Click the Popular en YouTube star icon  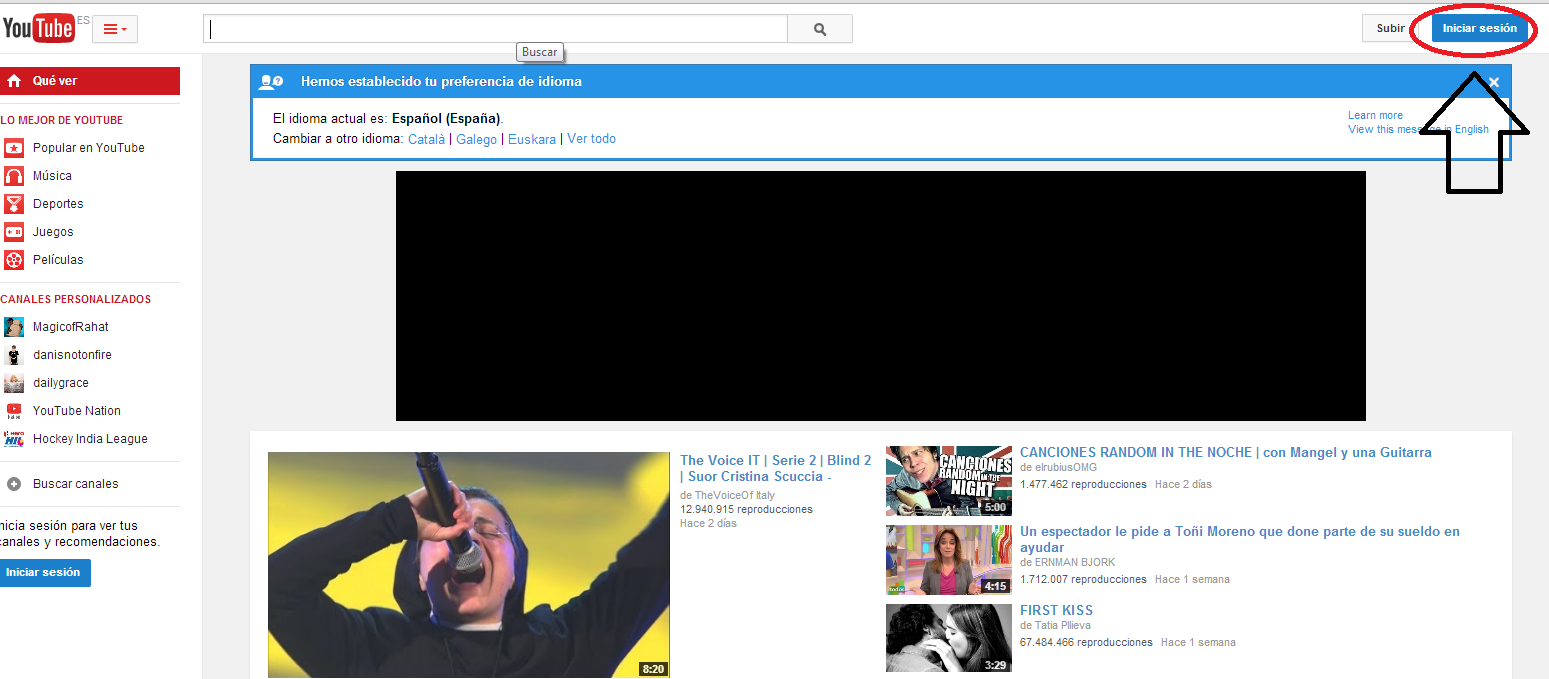click(14, 148)
